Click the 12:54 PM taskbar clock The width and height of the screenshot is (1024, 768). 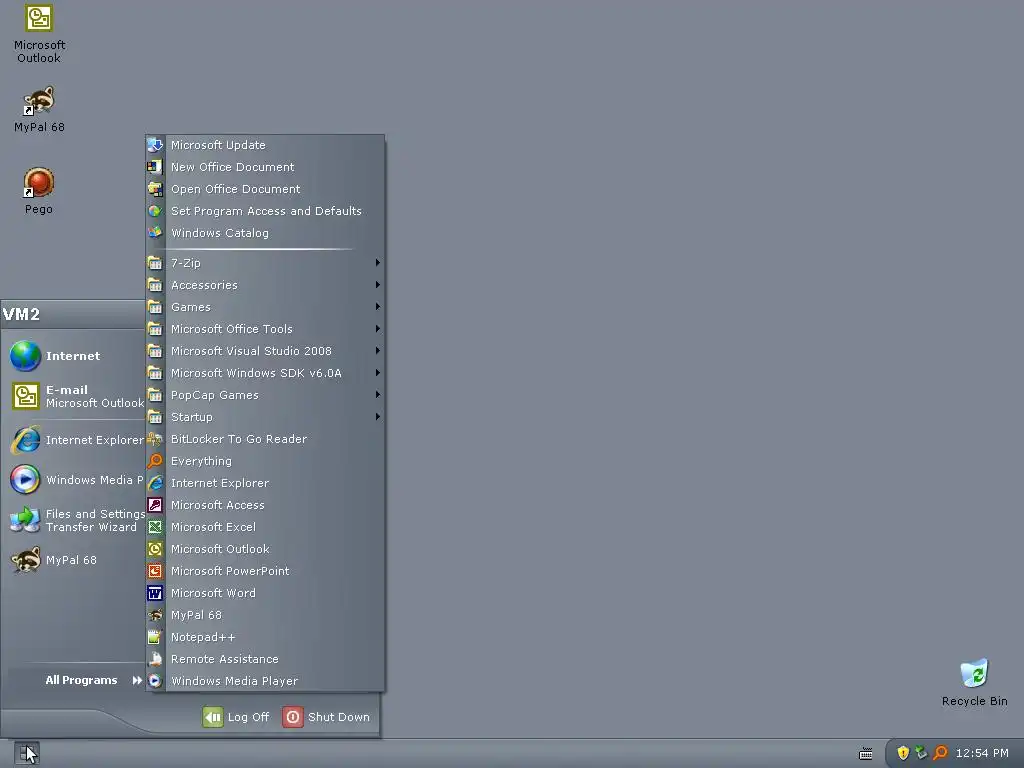click(982, 753)
